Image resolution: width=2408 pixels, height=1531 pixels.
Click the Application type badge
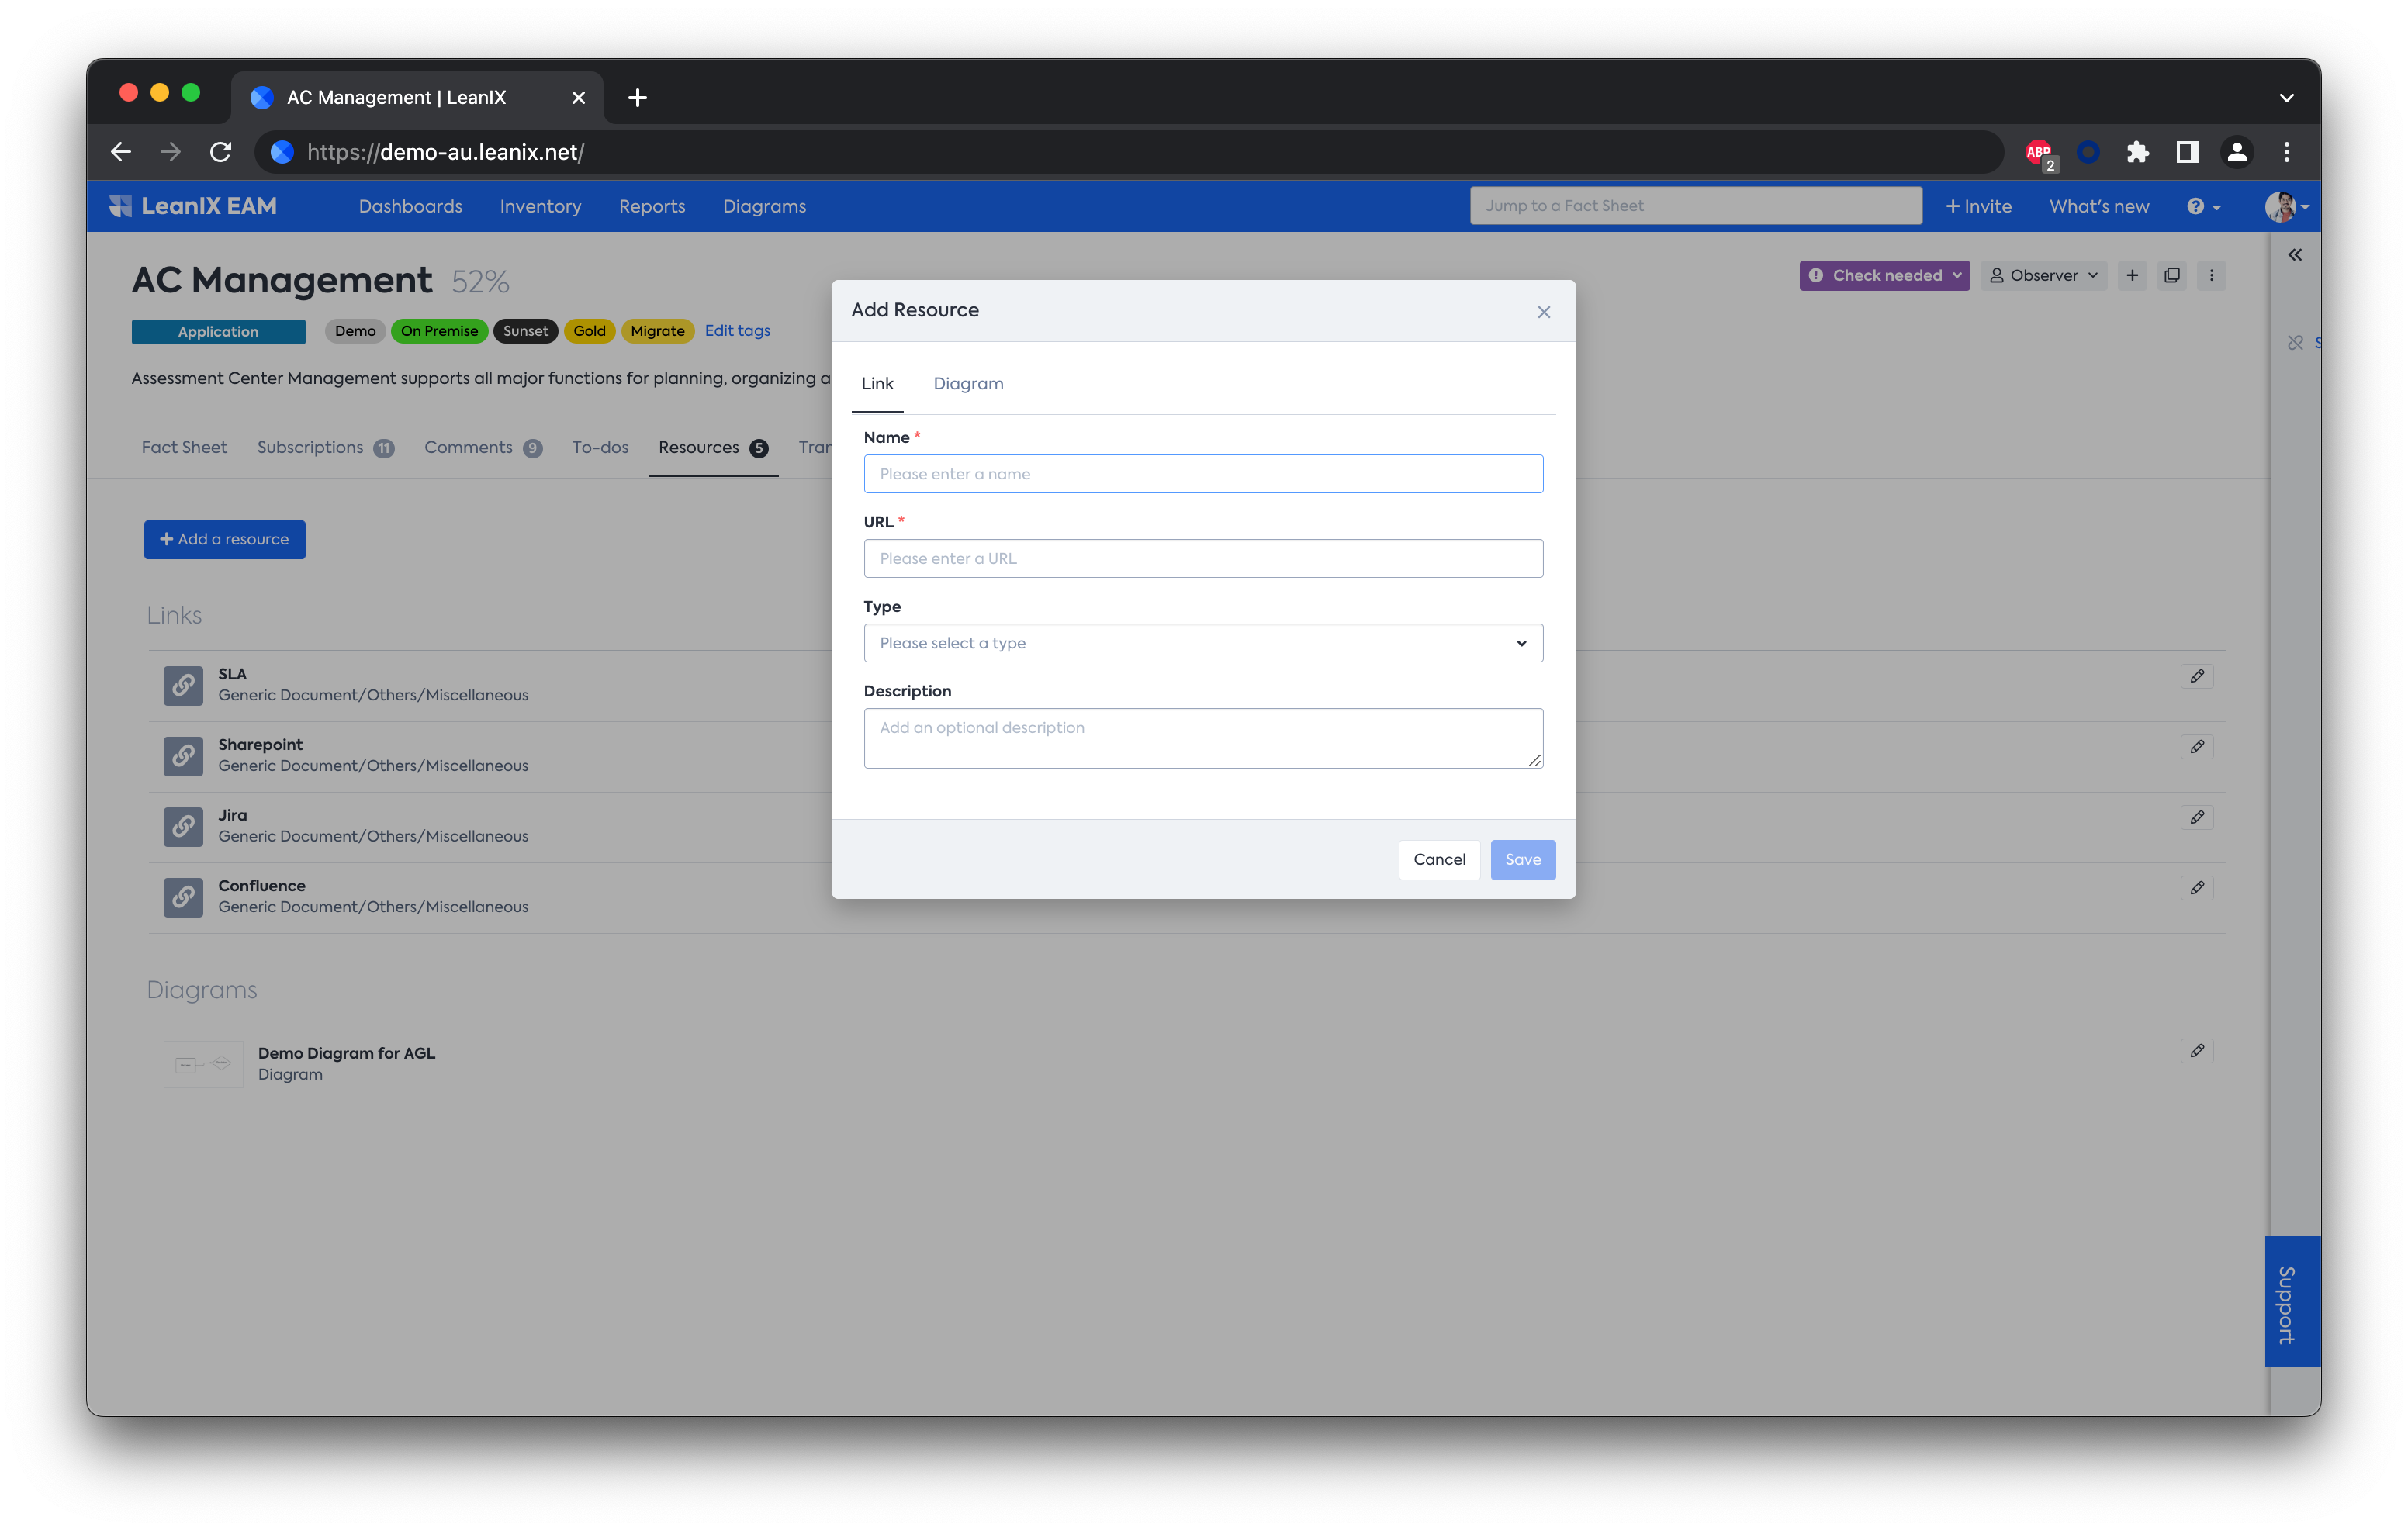point(218,331)
